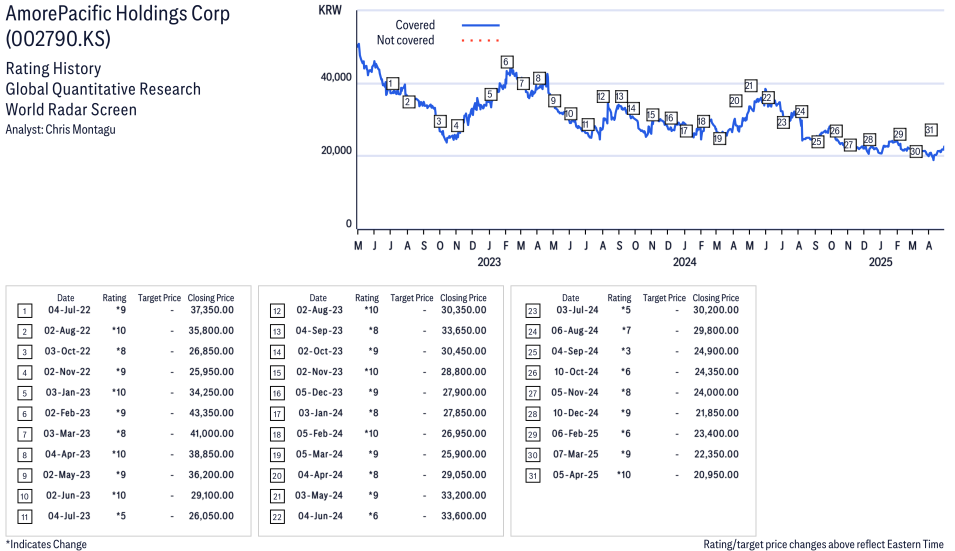
Task: Select the closing price 20,950.00
Action: 716,475
